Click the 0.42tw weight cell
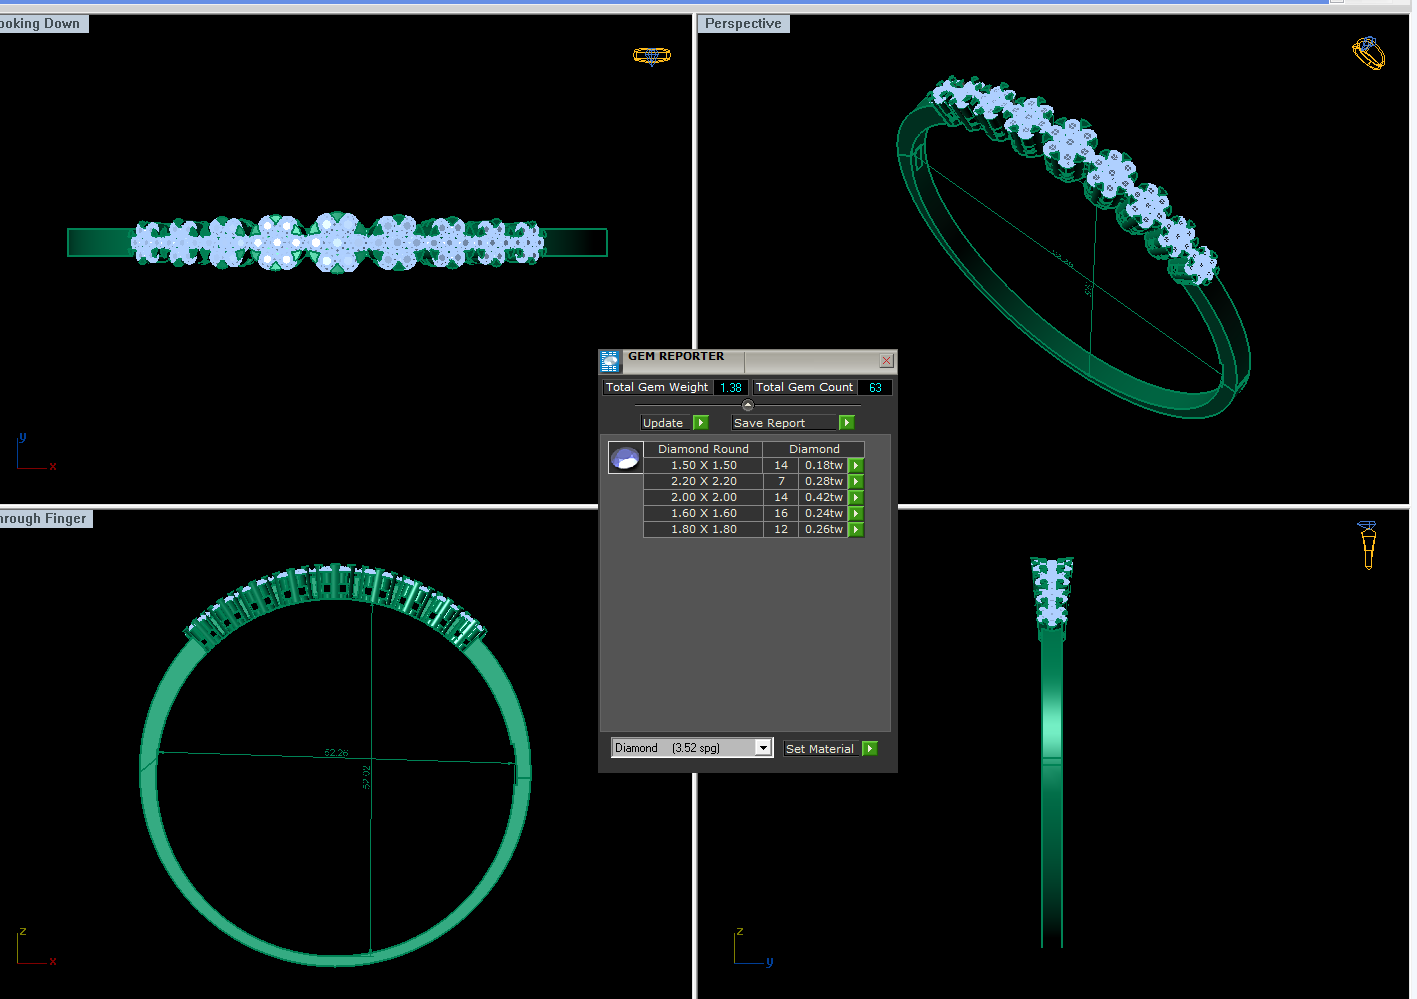The image size is (1417, 999). [x=824, y=498]
